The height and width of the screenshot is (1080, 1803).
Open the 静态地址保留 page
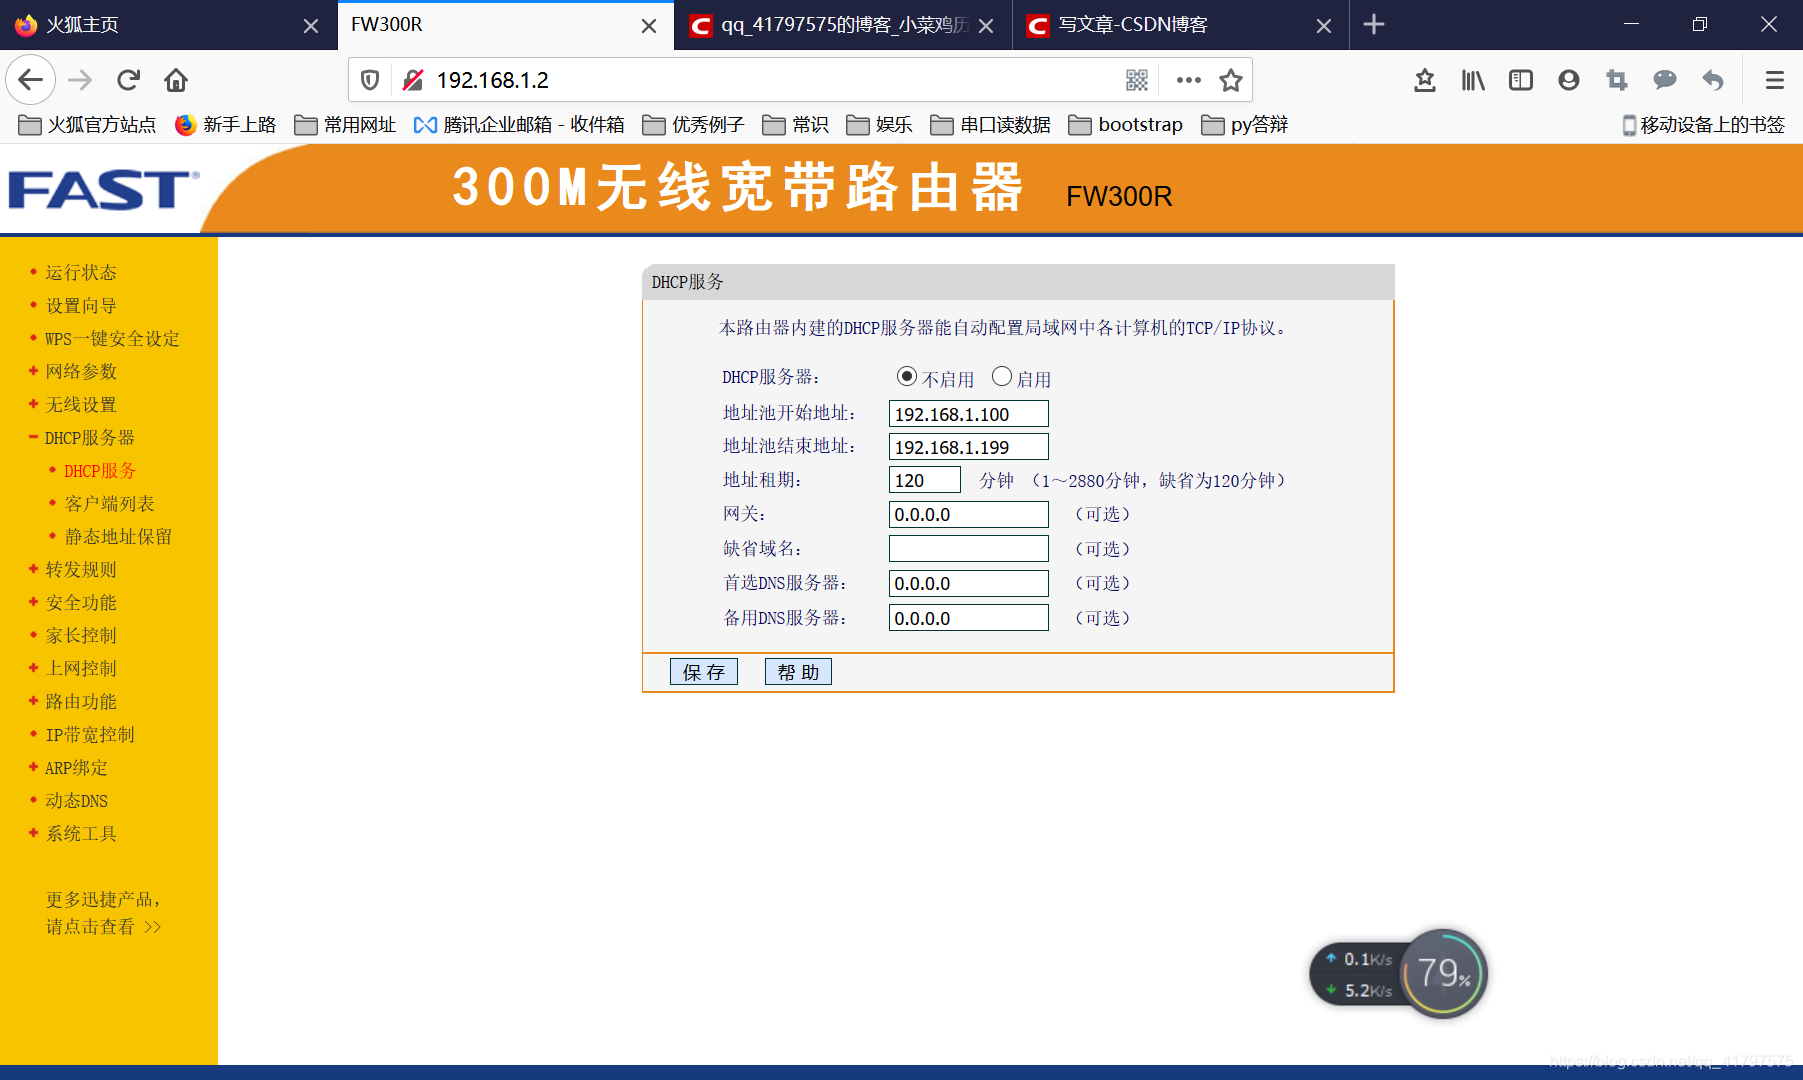118,537
